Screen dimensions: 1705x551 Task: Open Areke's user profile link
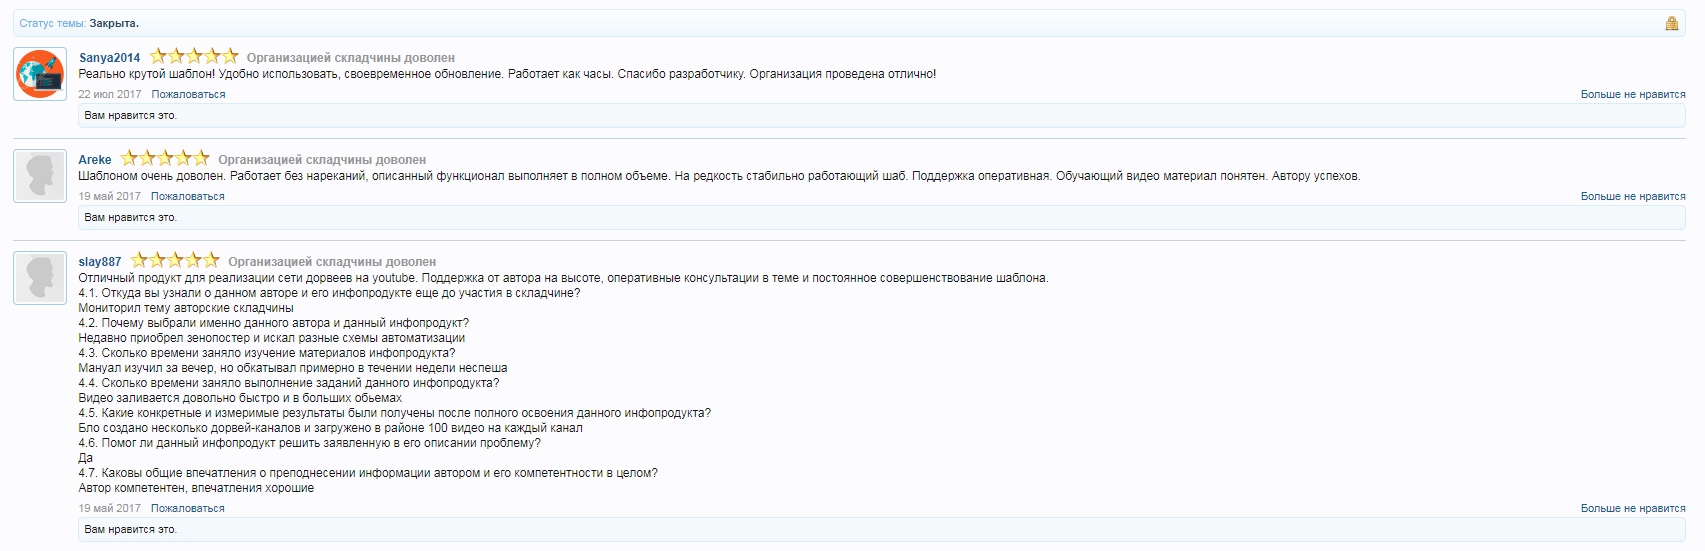[x=95, y=160]
